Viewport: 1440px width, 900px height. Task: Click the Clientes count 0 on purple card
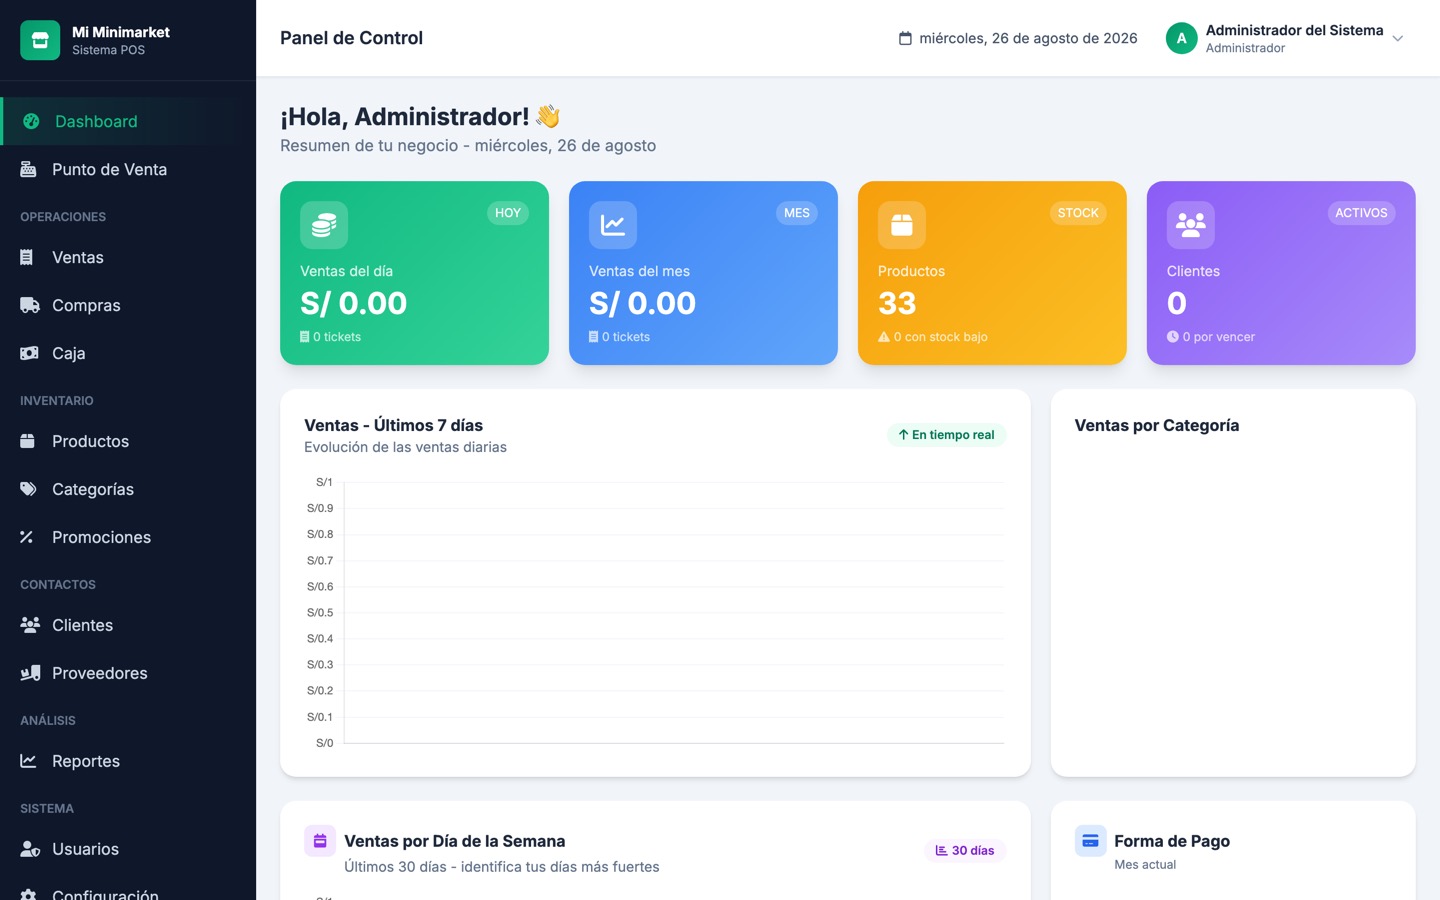click(1177, 303)
